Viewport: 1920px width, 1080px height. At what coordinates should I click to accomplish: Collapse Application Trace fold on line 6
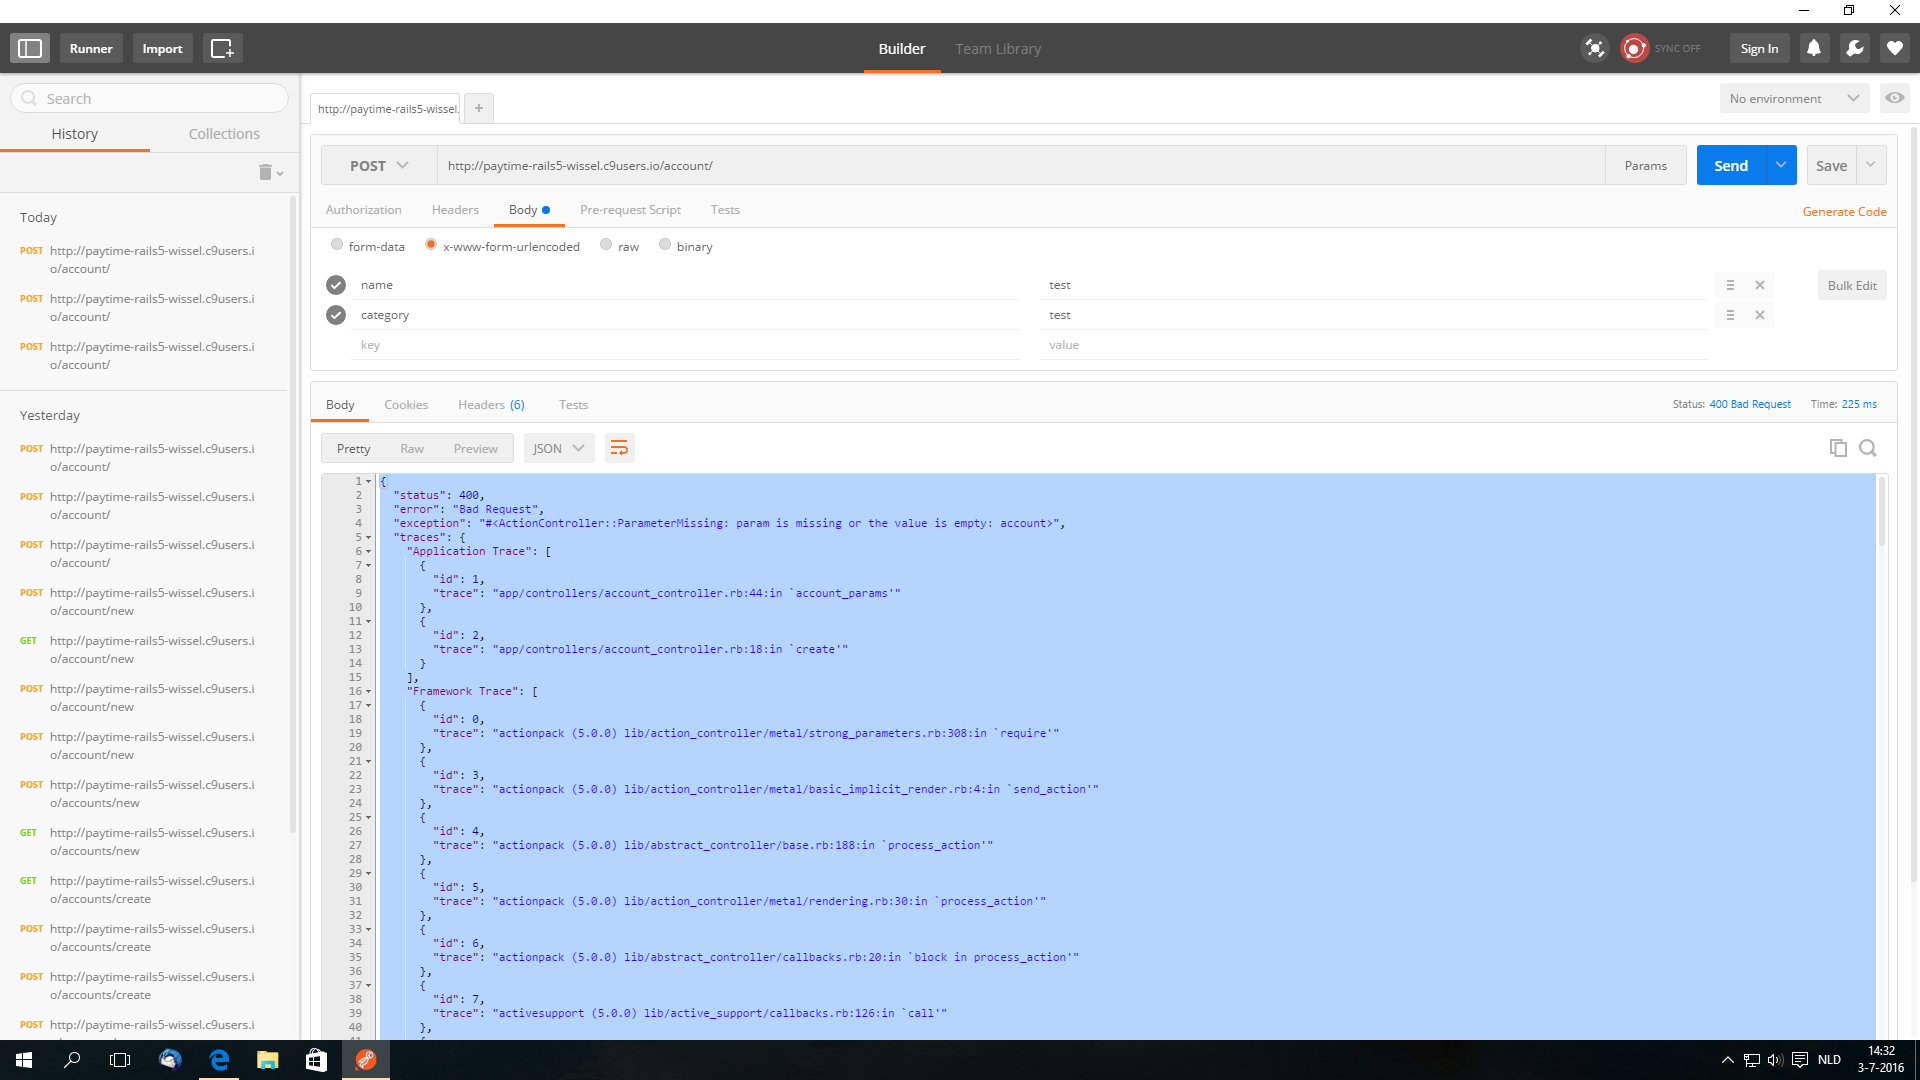368,552
